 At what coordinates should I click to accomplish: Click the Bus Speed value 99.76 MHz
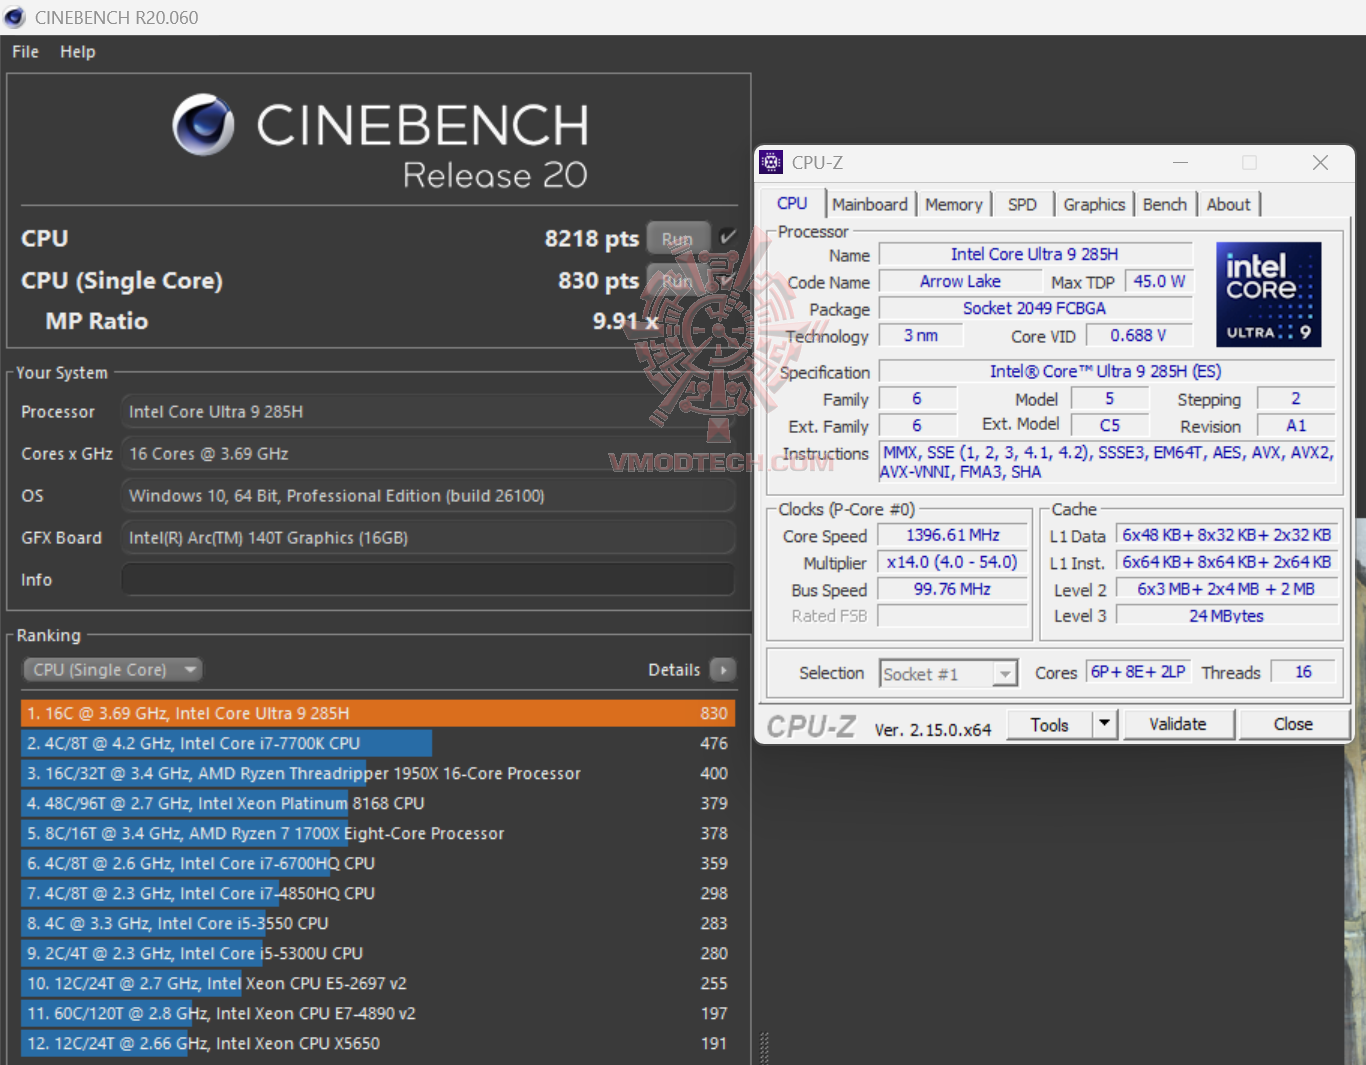(x=952, y=590)
